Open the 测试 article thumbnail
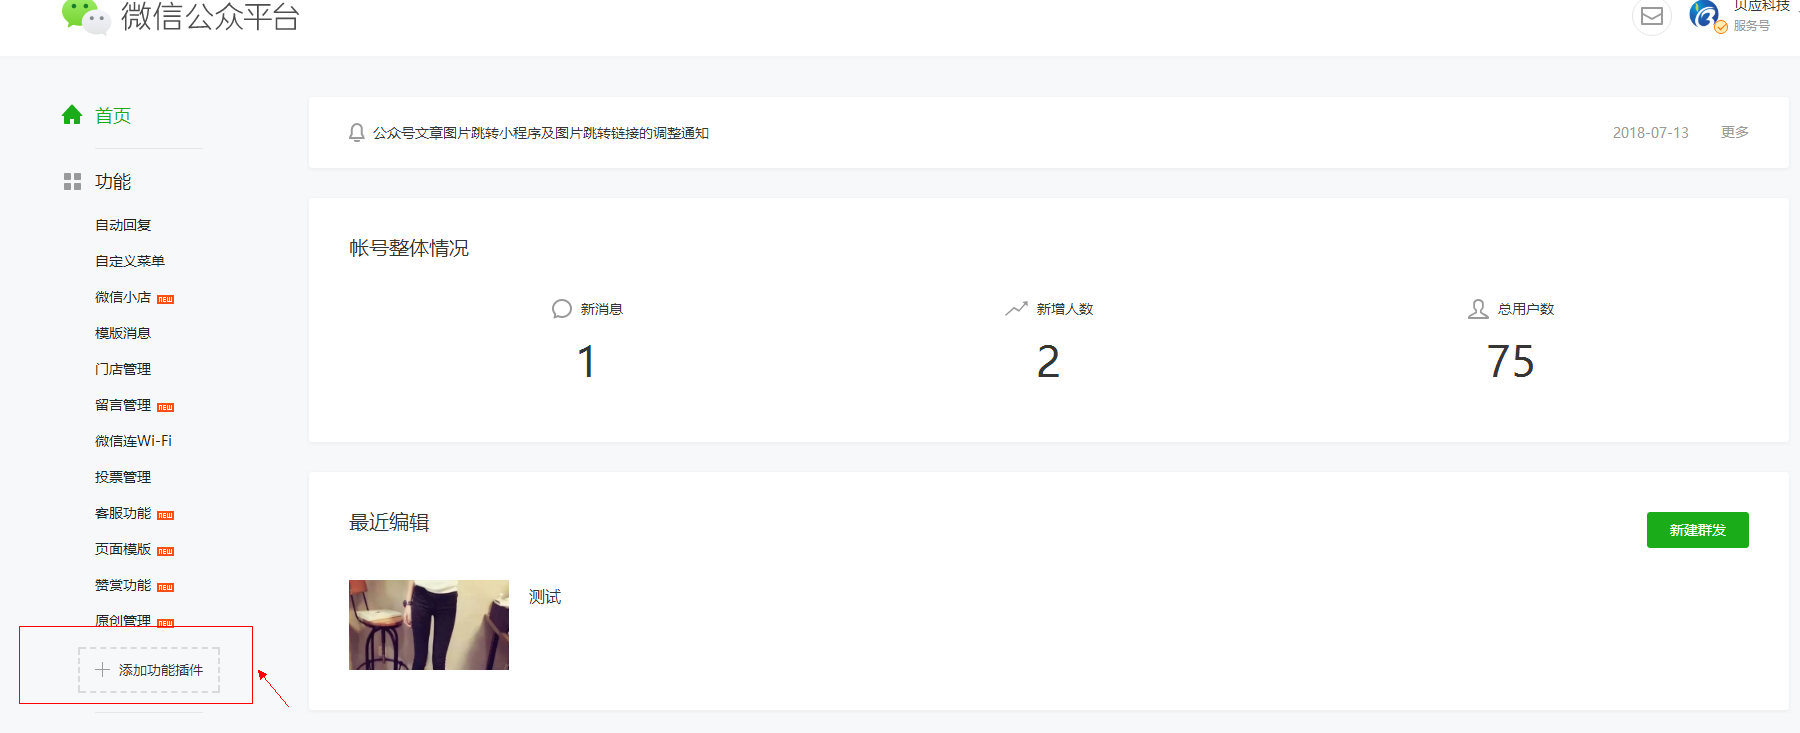The image size is (1800, 733). pos(429,625)
